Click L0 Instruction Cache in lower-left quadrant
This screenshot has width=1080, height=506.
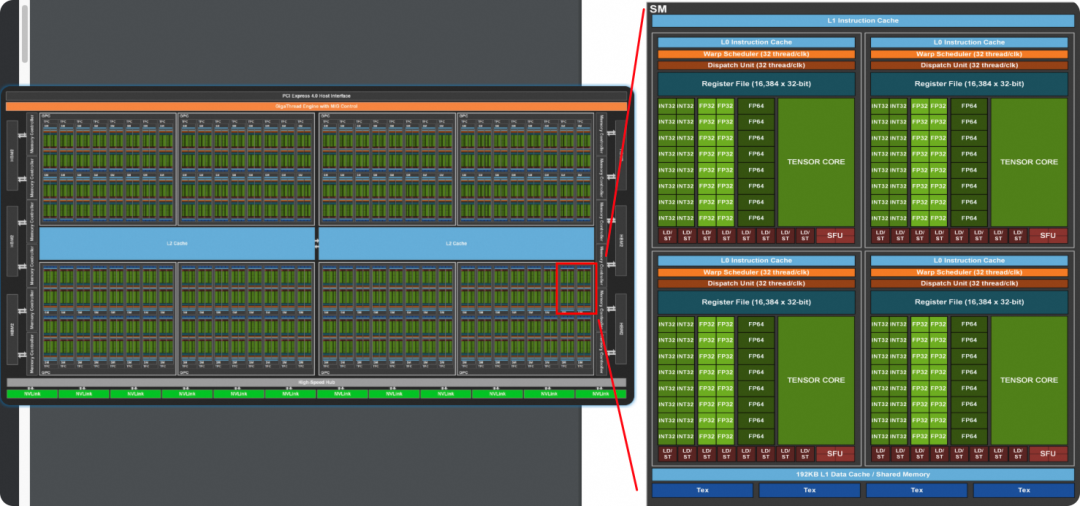pyautogui.click(x=756, y=261)
